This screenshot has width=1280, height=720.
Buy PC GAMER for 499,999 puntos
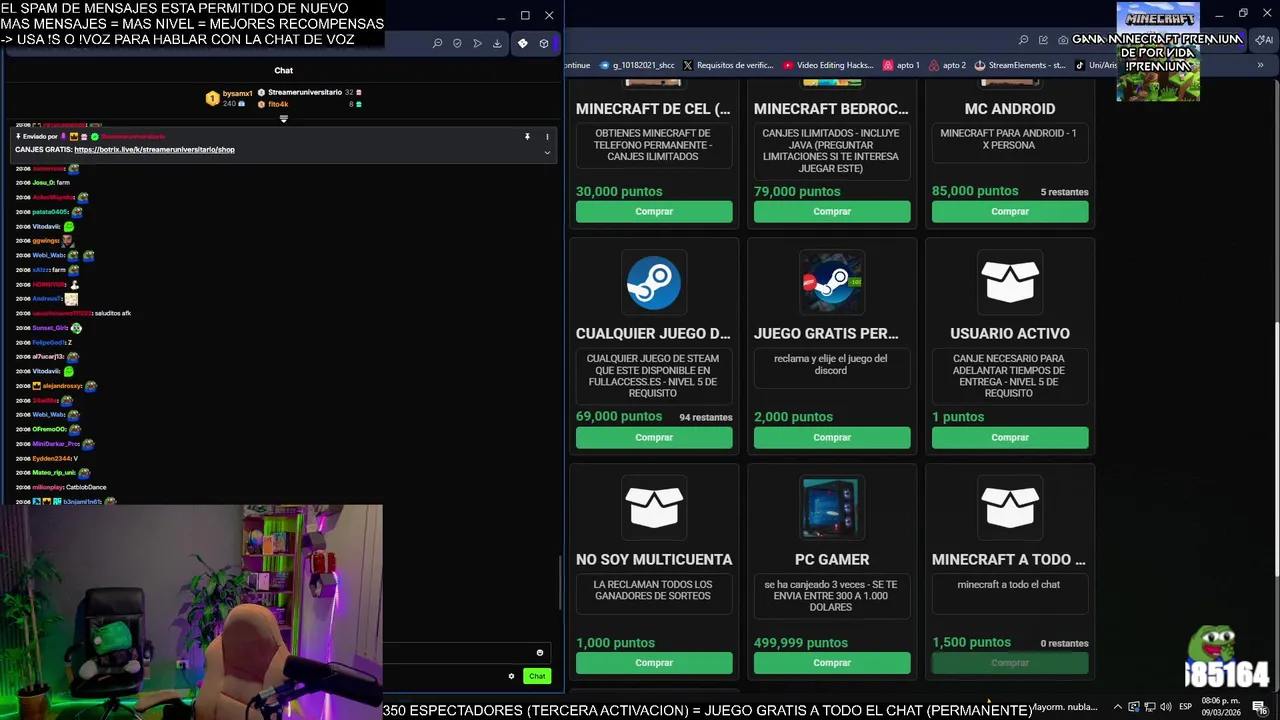832,663
